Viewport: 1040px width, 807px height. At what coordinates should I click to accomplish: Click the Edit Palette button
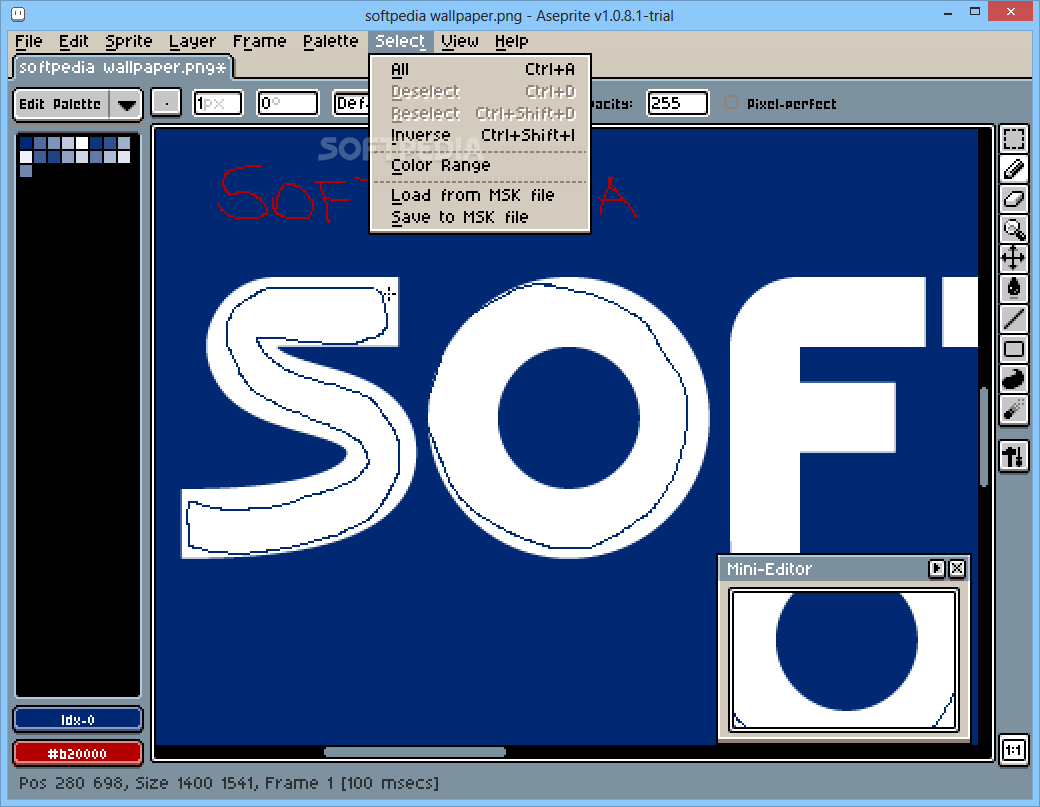(60, 104)
